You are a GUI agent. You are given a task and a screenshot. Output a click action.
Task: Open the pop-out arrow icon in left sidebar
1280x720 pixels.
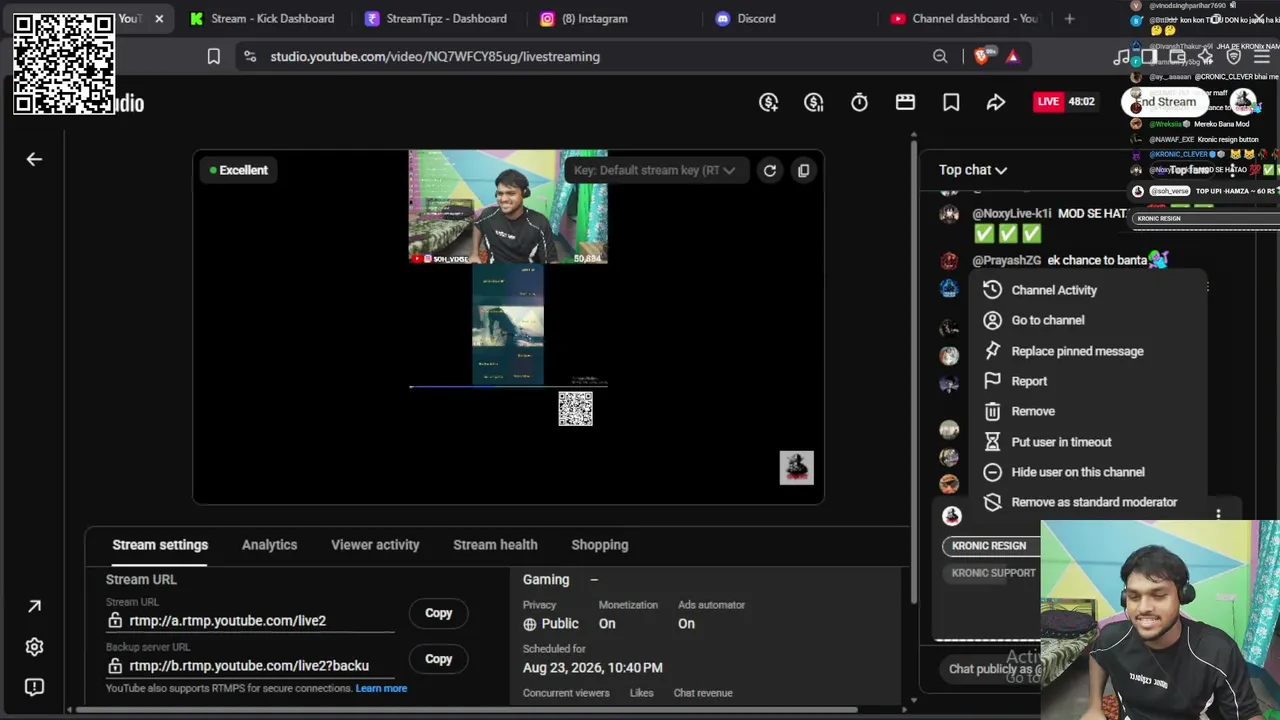pyautogui.click(x=34, y=606)
